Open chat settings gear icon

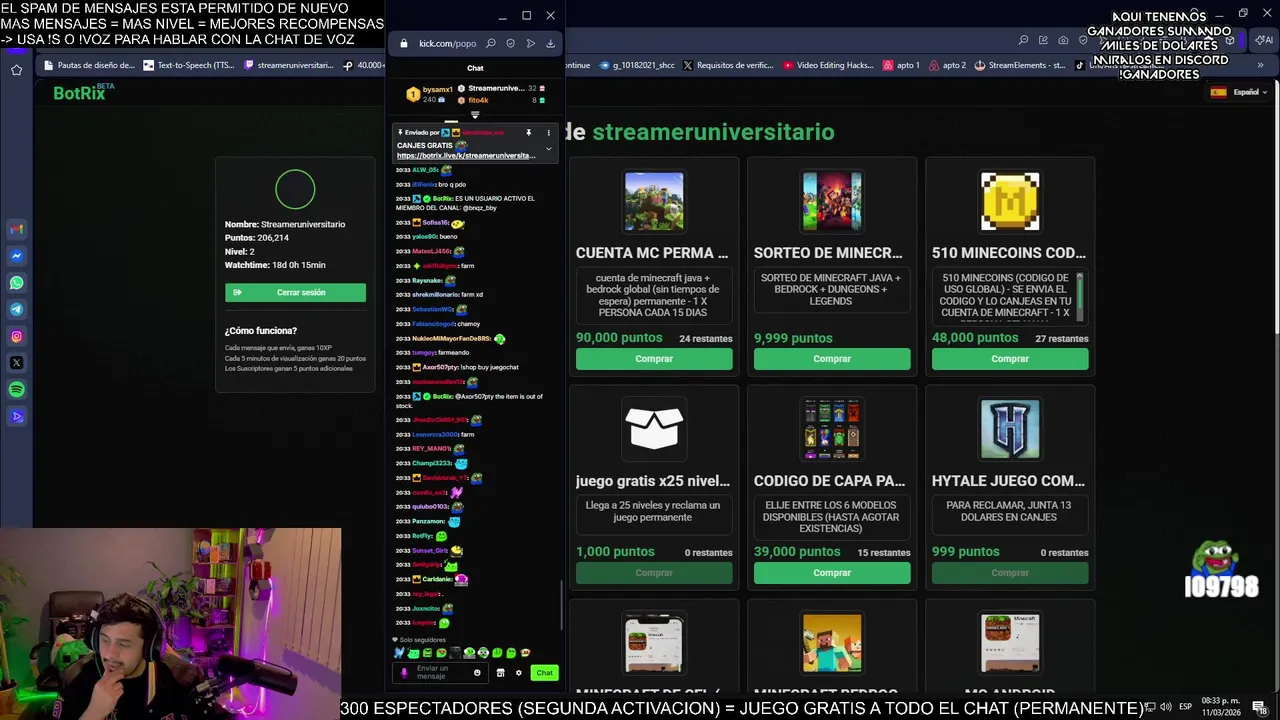[518, 673]
